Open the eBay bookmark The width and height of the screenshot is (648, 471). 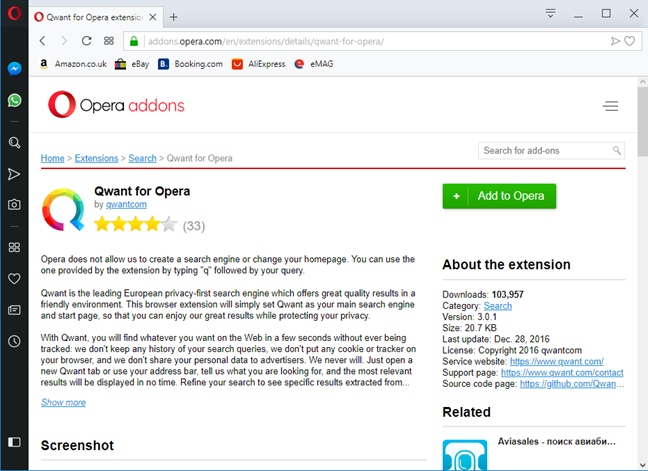click(132, 64)
